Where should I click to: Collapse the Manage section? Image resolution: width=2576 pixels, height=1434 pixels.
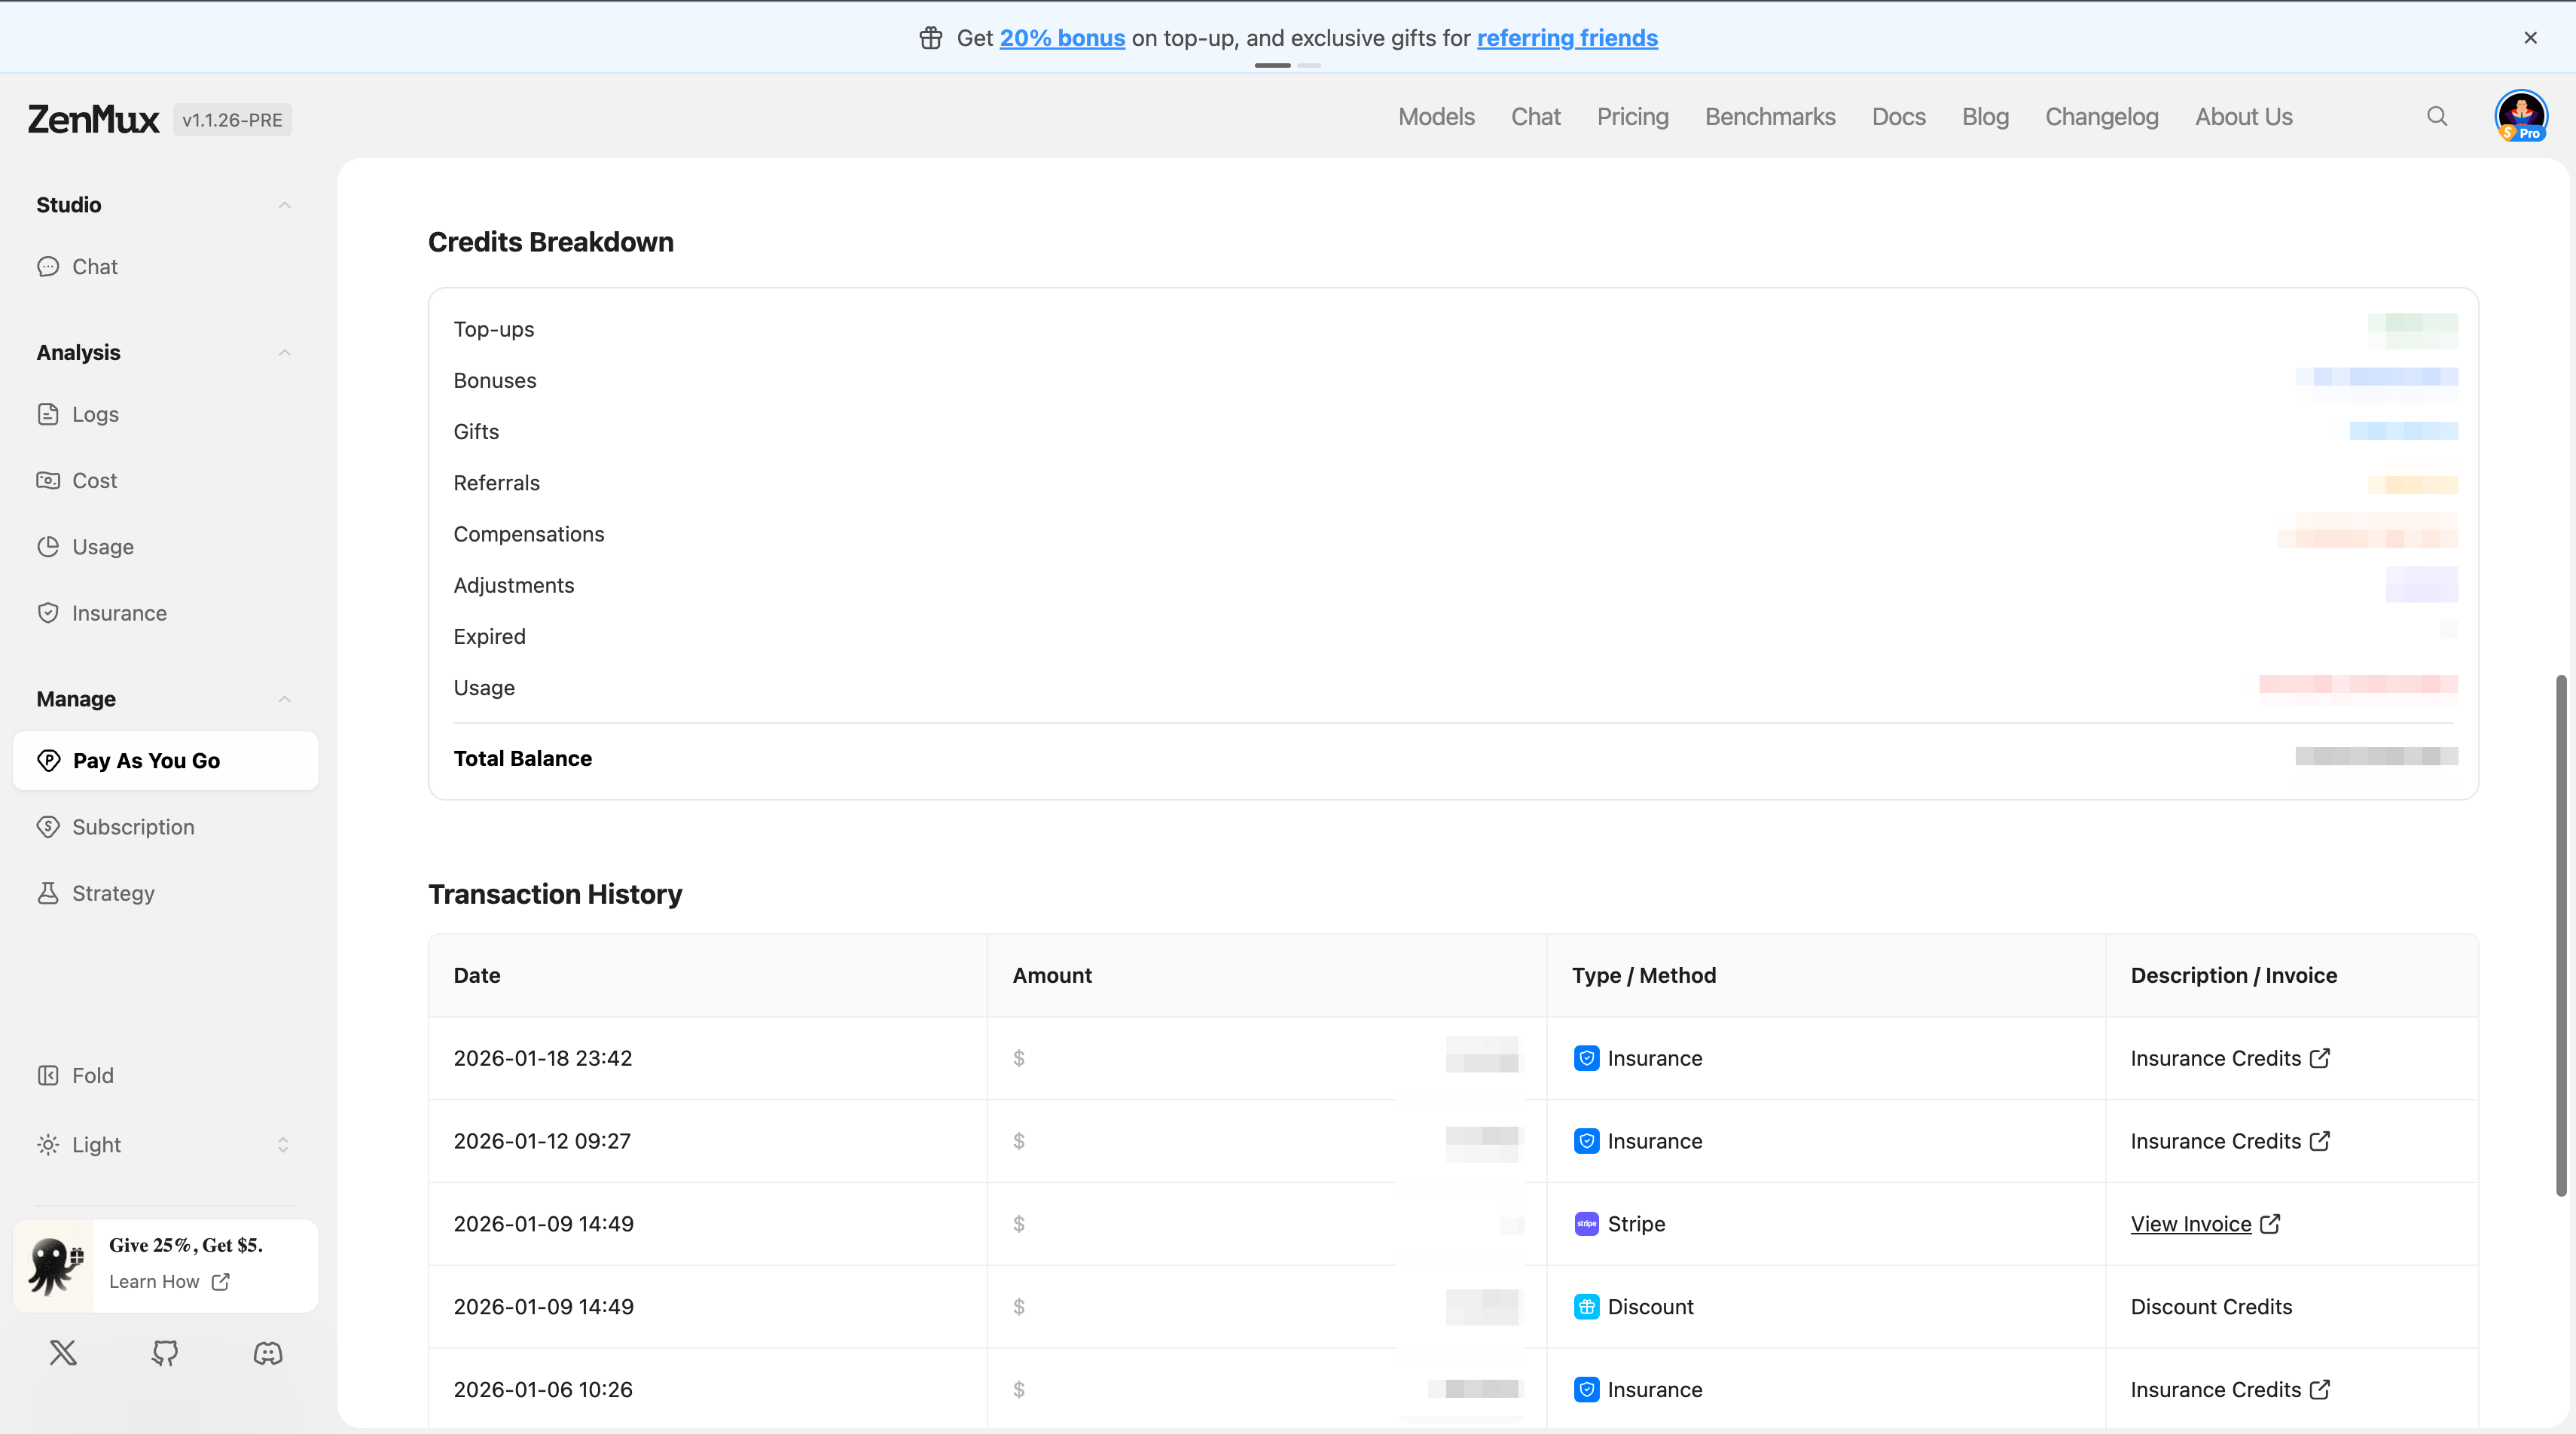[285, 699]
